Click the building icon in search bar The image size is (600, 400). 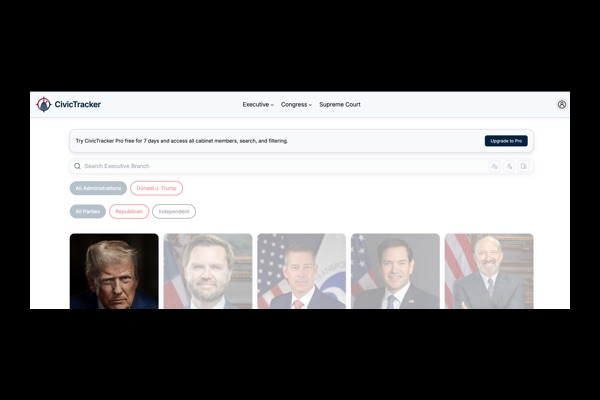523,166
